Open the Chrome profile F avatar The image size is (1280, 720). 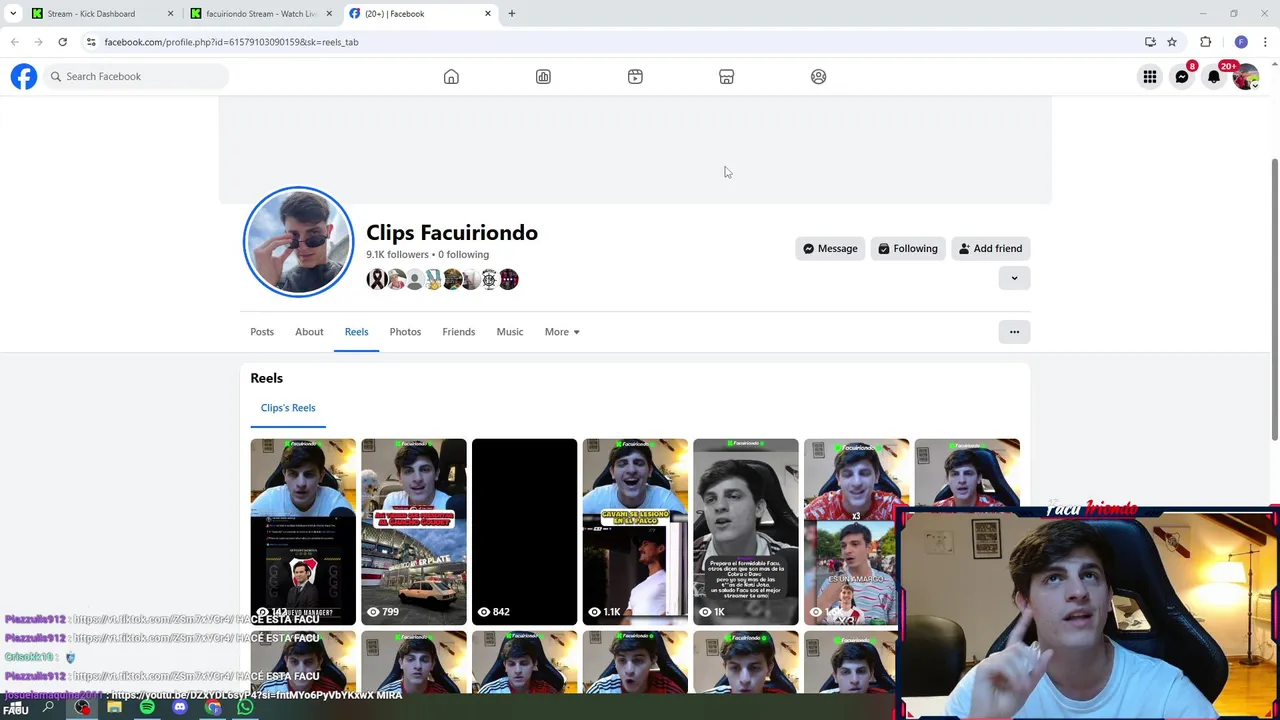(x=1241, y=42)
